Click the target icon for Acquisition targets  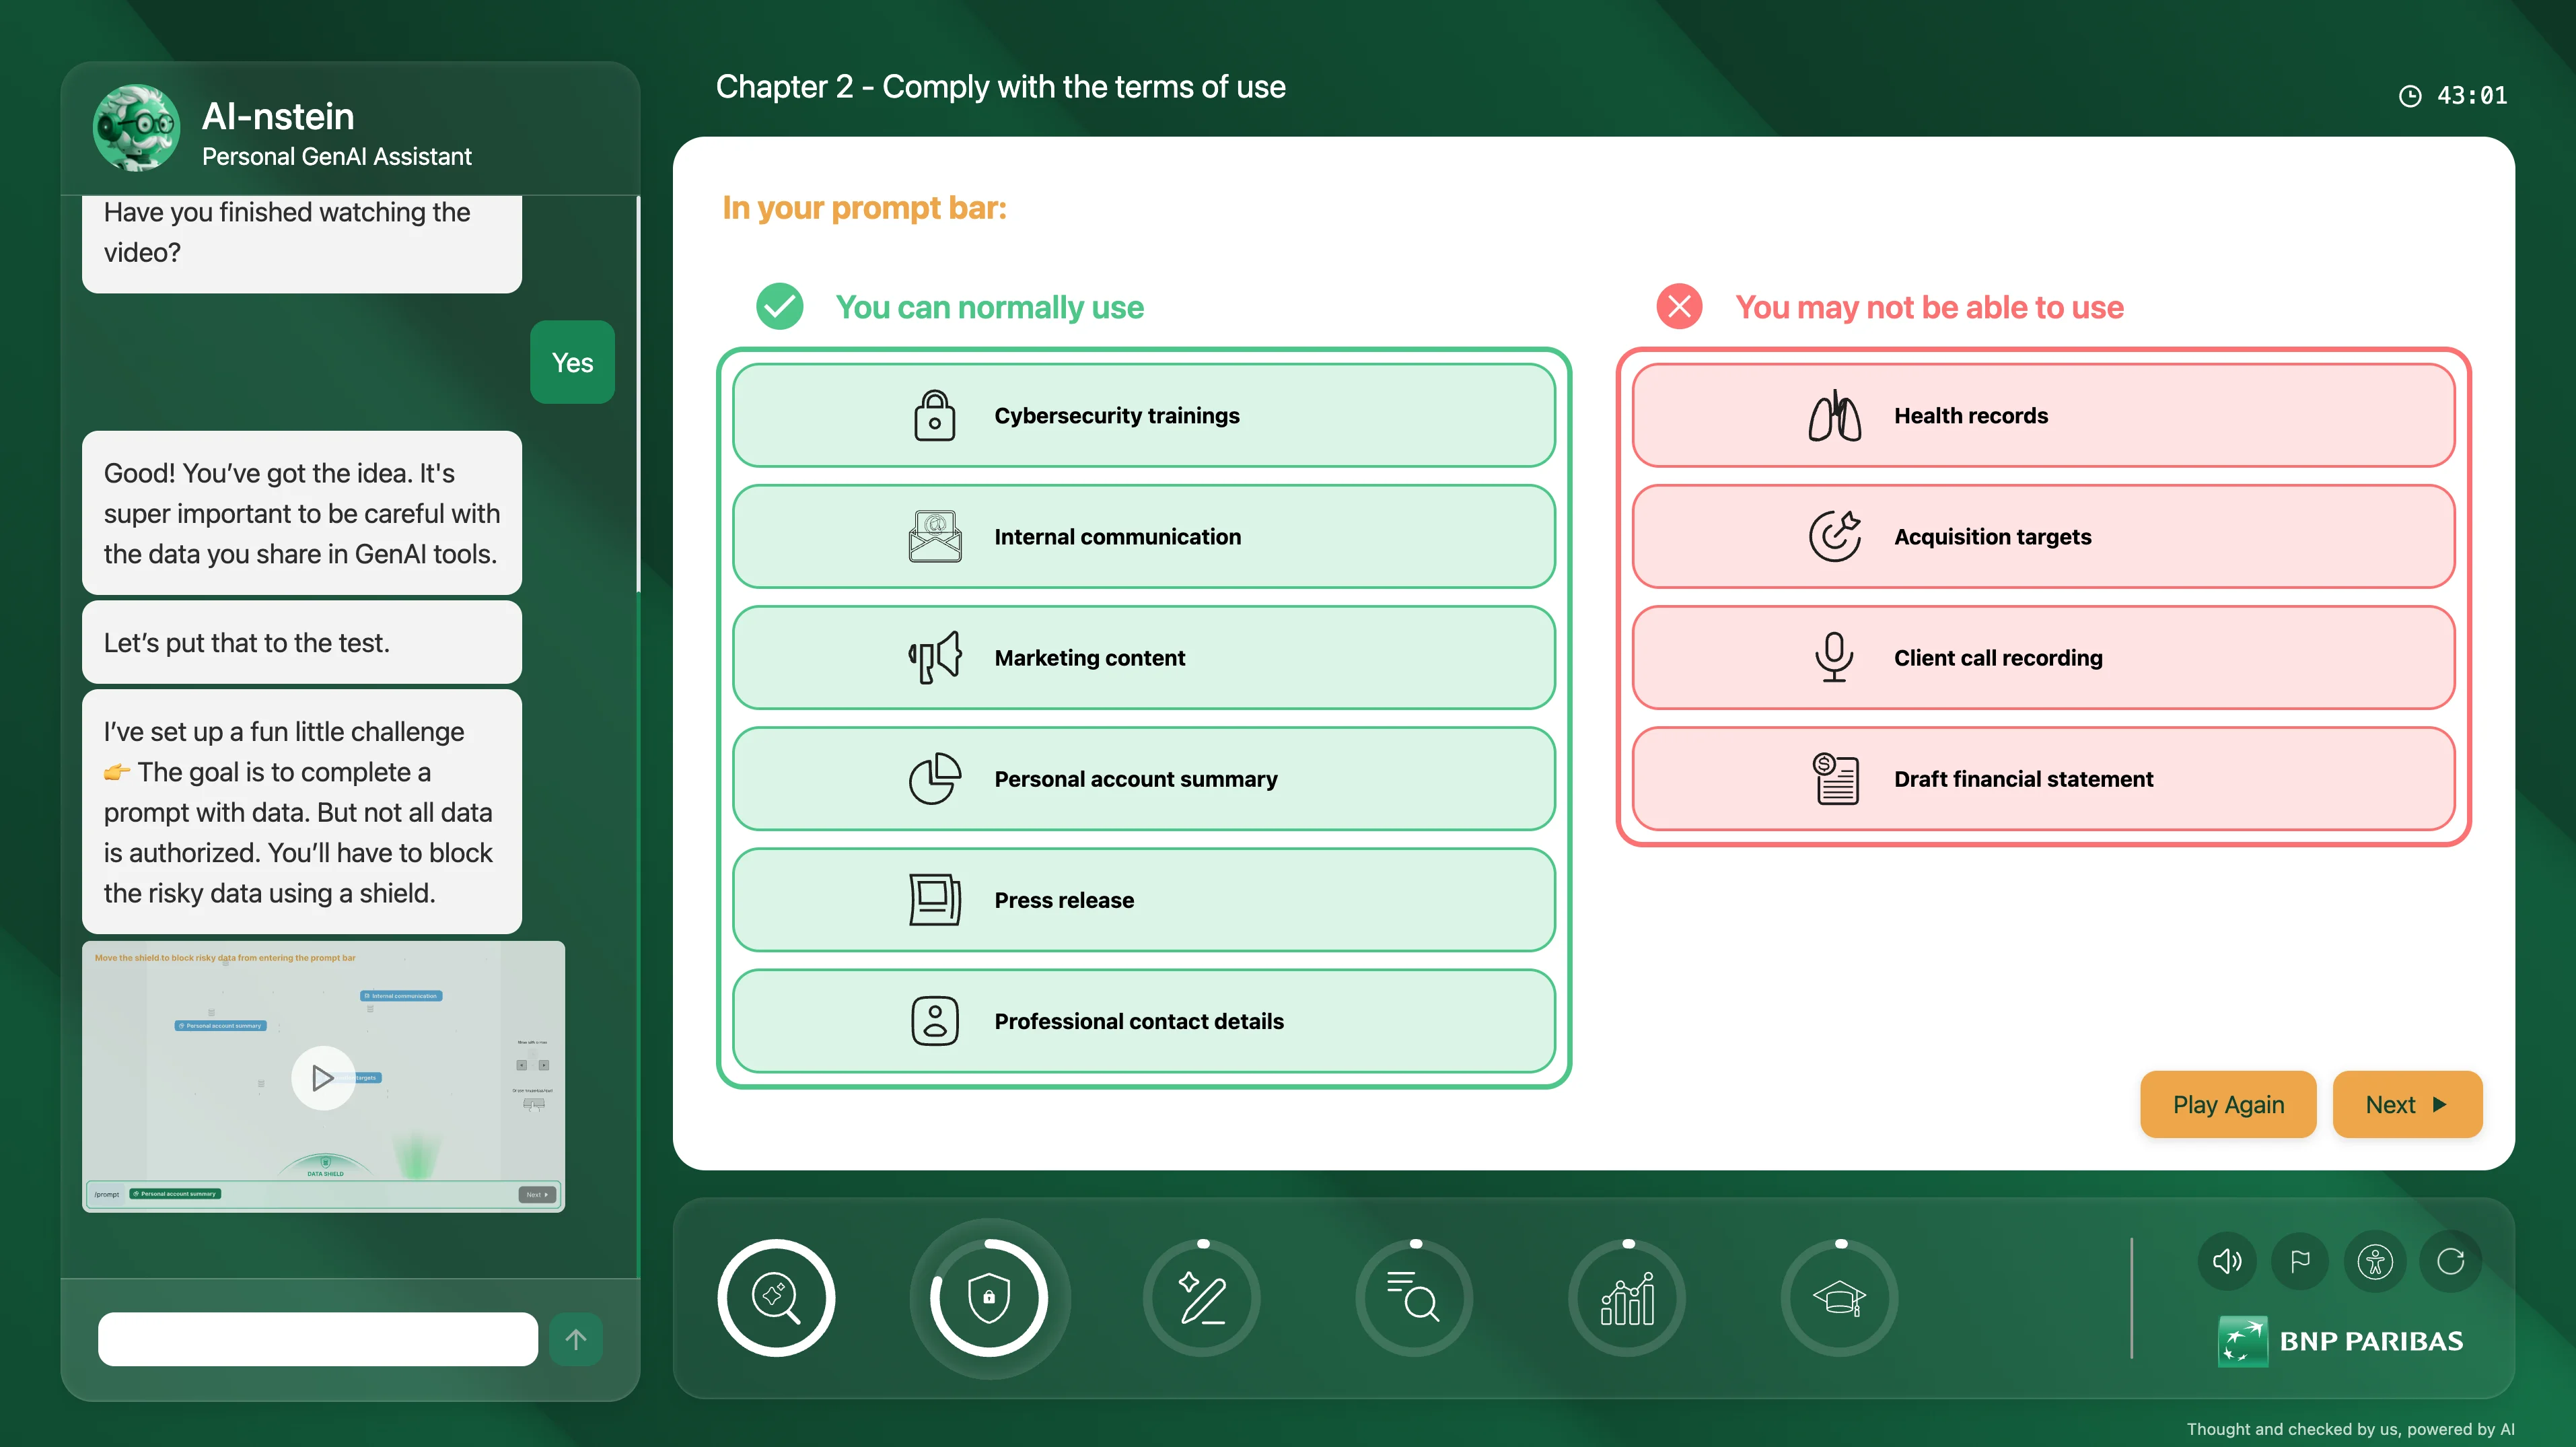pyautogui.click(x=1834, y=536)
